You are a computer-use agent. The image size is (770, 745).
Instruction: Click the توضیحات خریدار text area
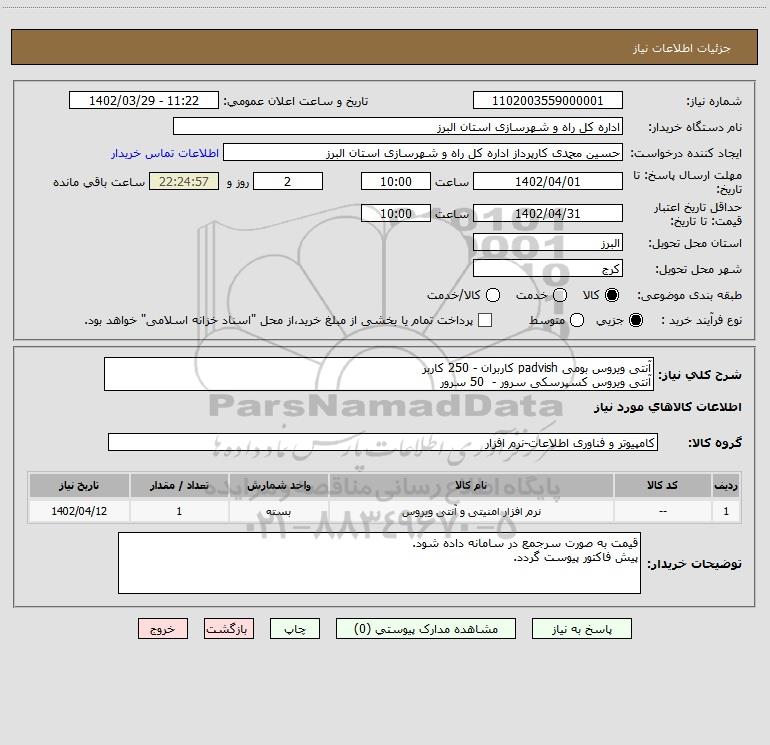(x=380, y=563)
